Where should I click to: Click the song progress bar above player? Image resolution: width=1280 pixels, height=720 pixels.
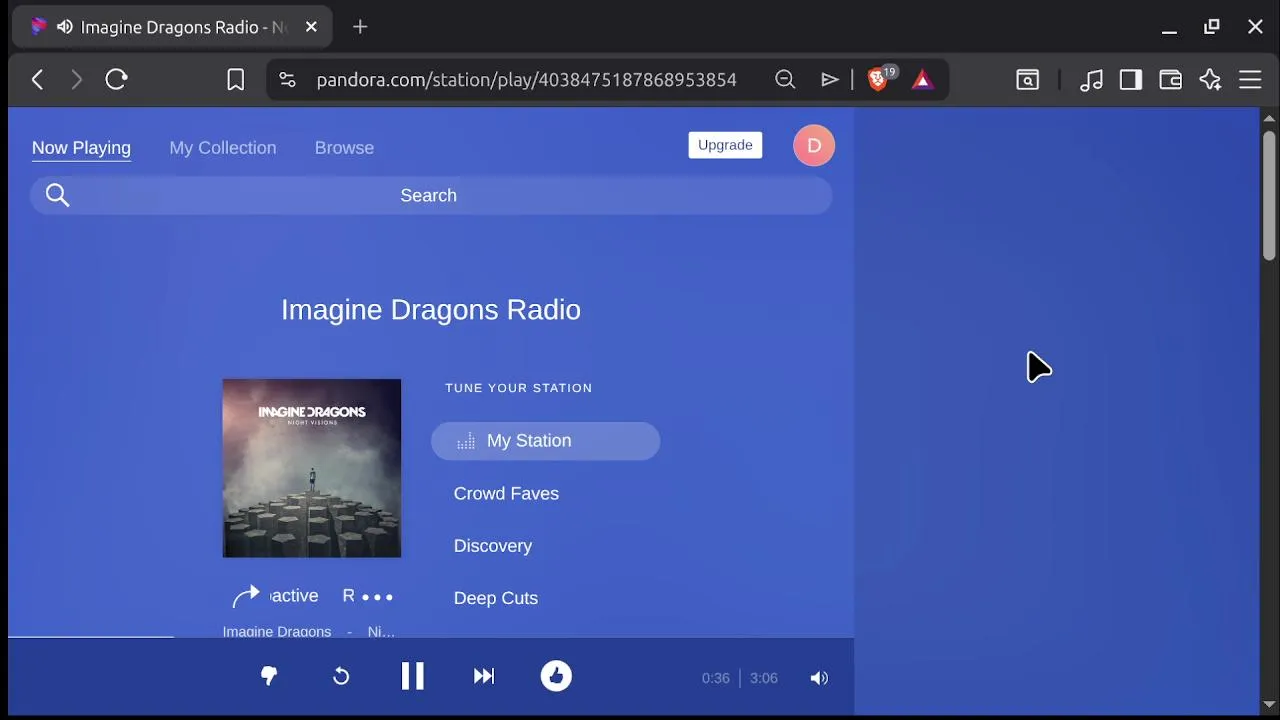[x=431, y=637]
